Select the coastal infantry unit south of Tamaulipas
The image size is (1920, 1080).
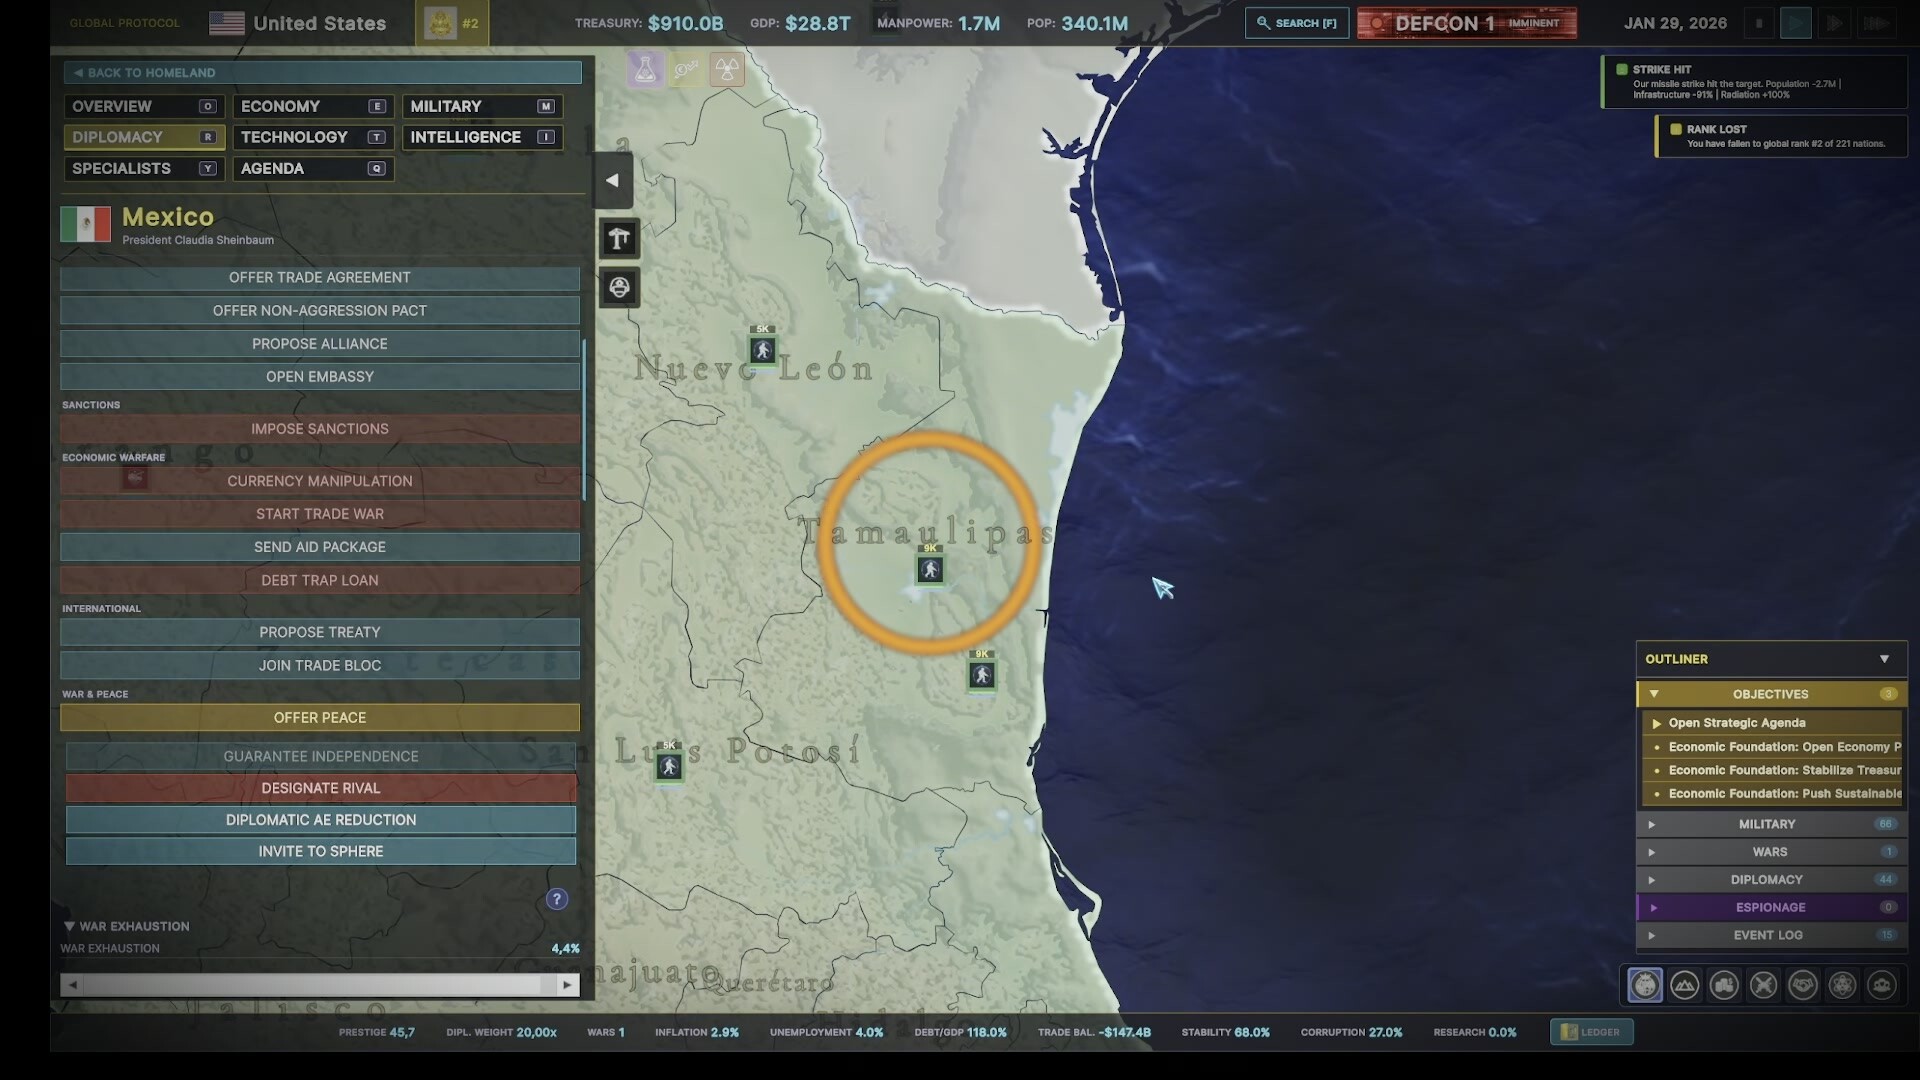point(982,675)
